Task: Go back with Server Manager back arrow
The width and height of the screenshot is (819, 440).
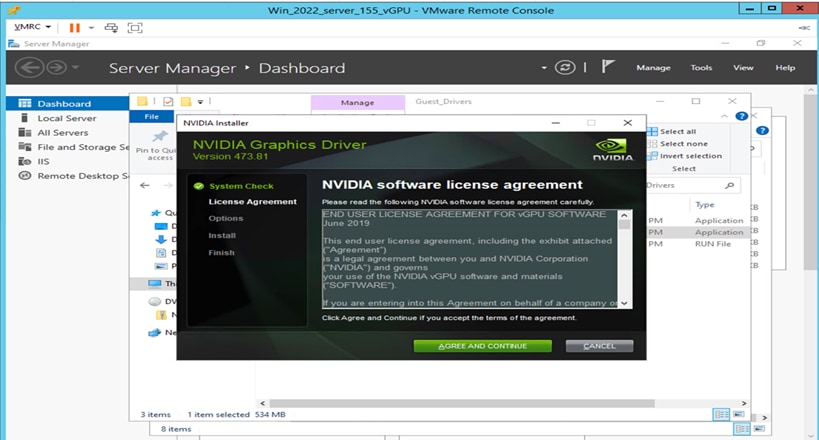Action: (x=29, y=67)
